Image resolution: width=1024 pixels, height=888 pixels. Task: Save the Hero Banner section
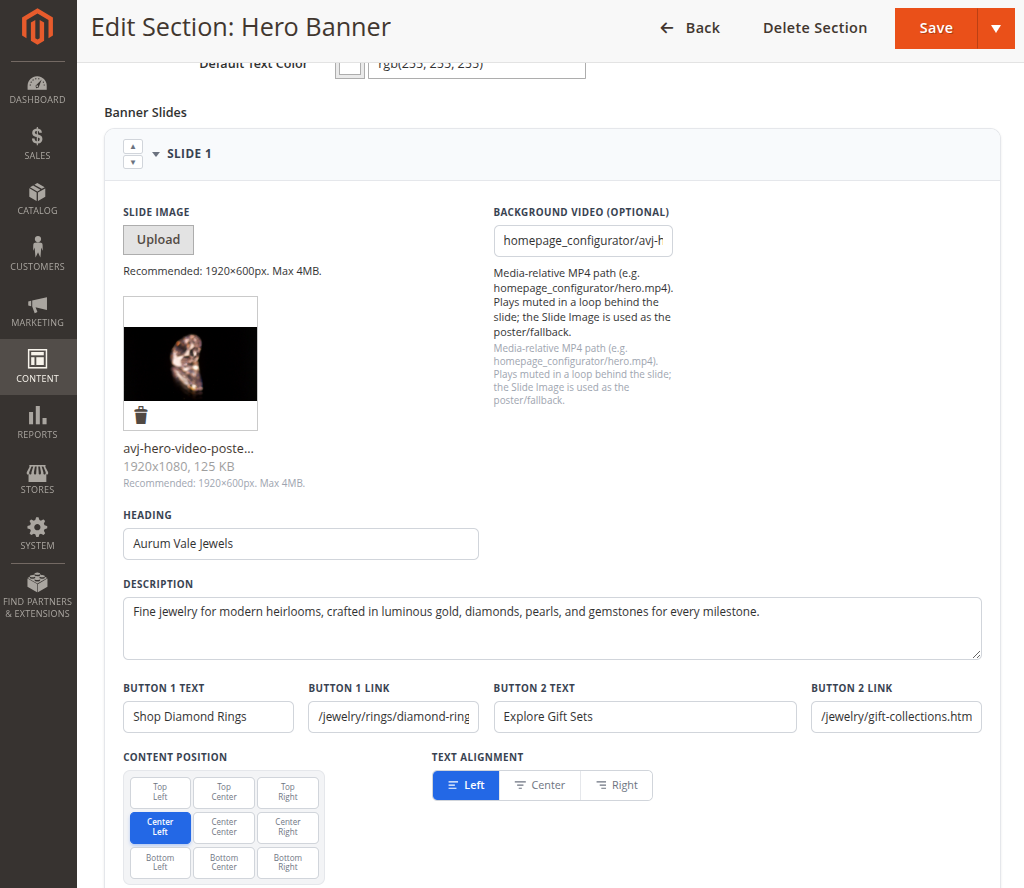point(936,28)
